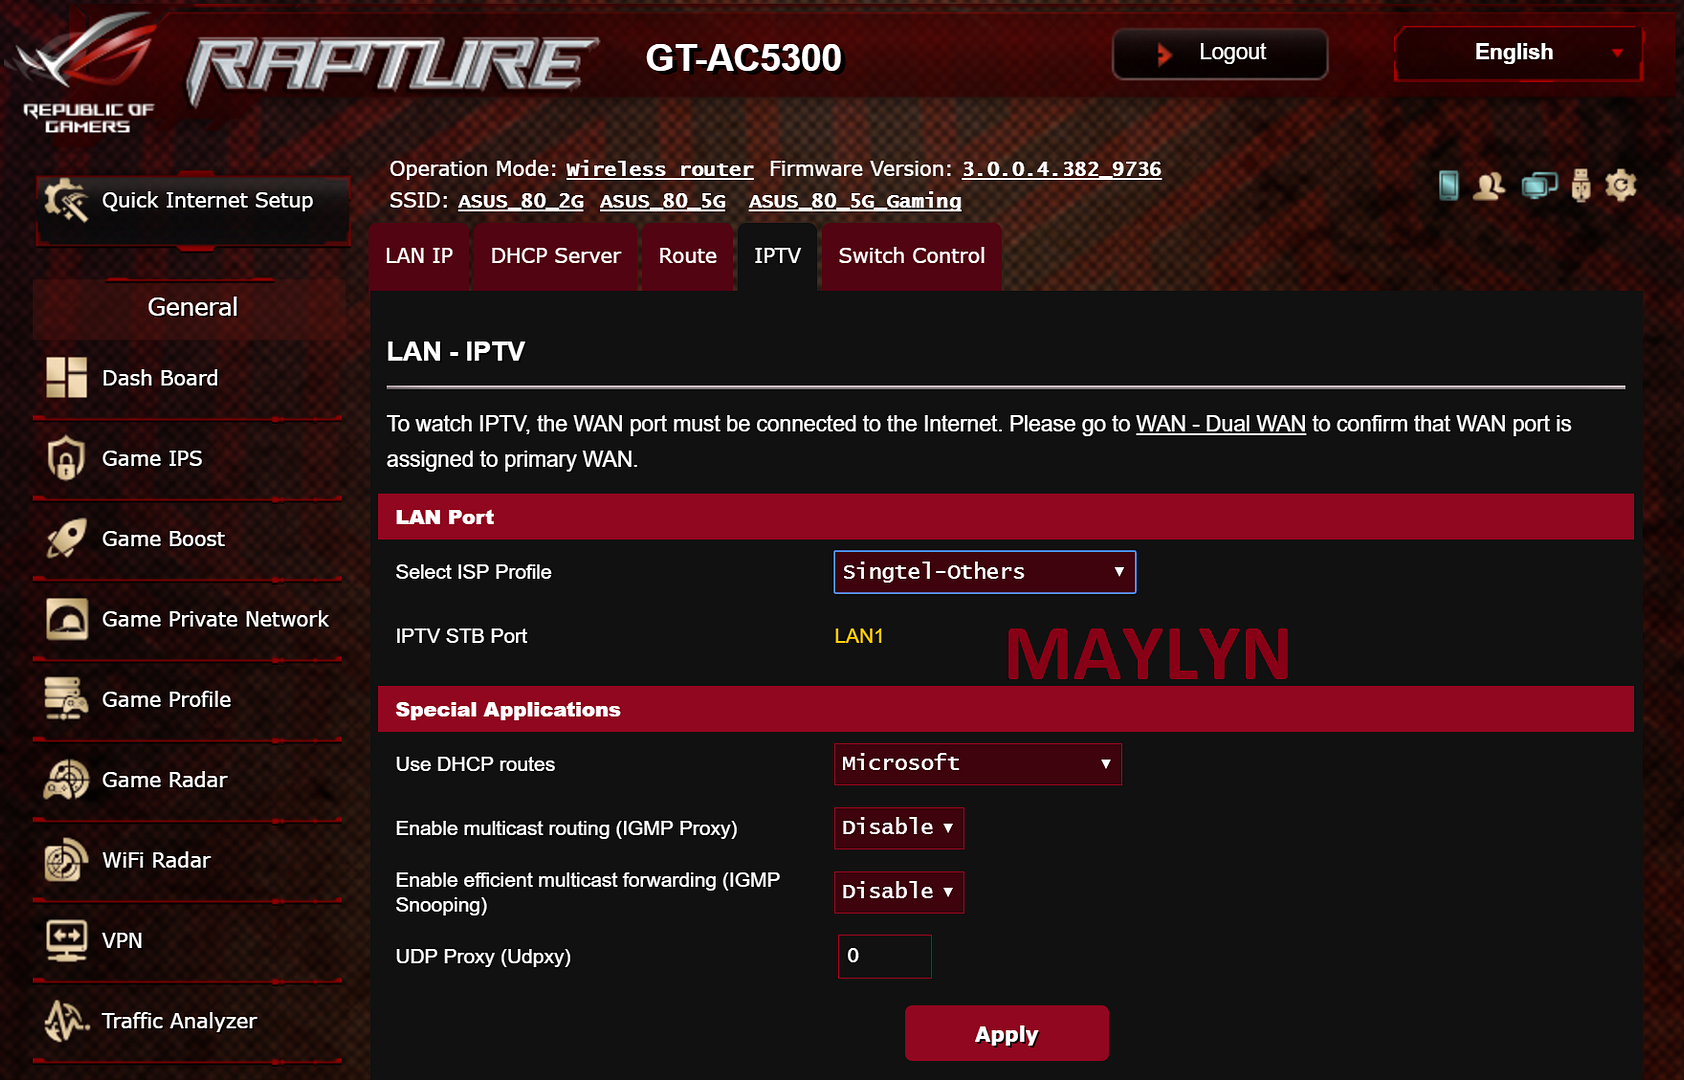1684x1080 pixels.
Task: Open WiFi Radar icon
Action: (x=66, y=860)
